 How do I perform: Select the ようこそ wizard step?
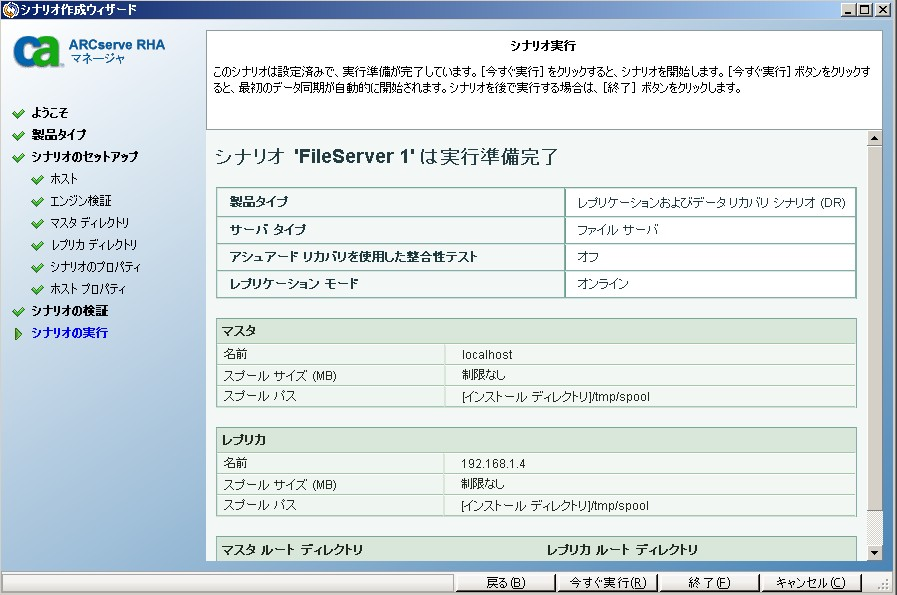pos(50,113)
